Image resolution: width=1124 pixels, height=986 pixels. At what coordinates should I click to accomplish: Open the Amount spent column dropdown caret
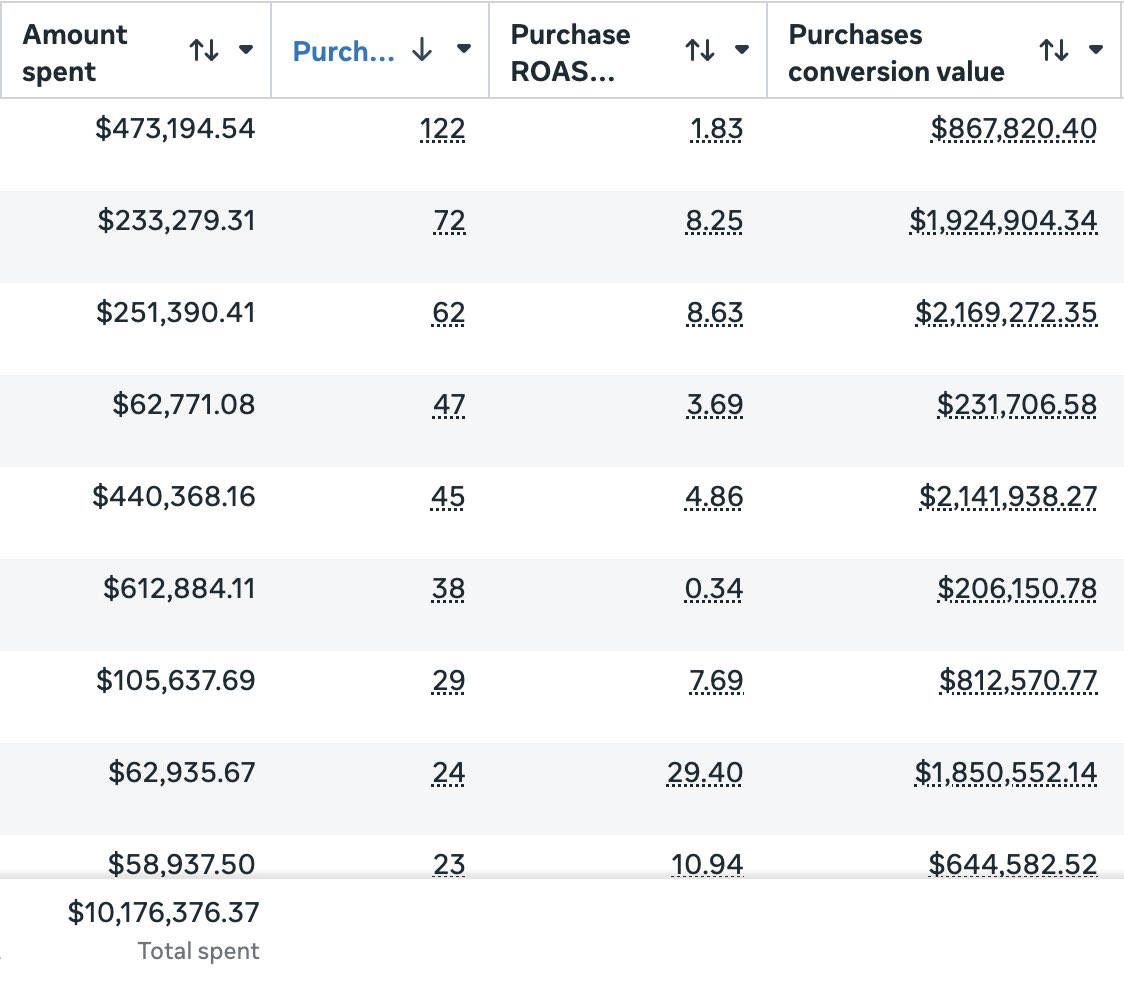pyautogui.click(x=246, y=49)
